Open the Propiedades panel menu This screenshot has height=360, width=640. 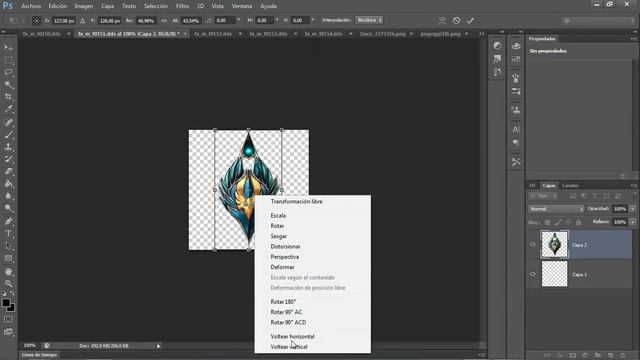(633, 39)
